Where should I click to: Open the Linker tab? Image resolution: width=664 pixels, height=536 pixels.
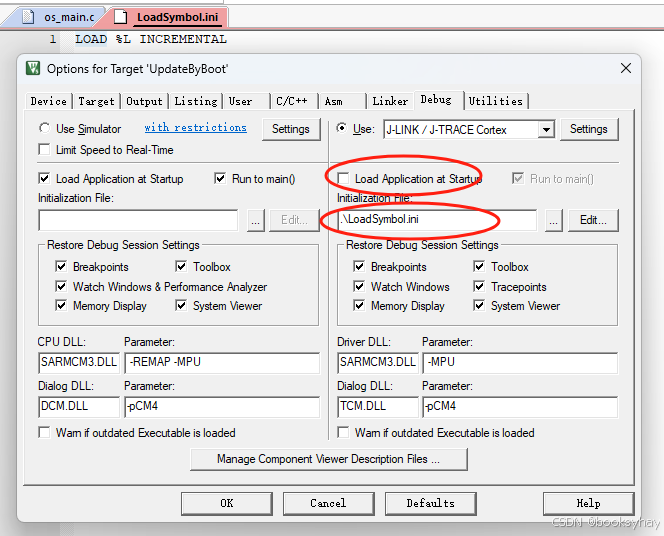pyautogui.click(x=390, y=102)
